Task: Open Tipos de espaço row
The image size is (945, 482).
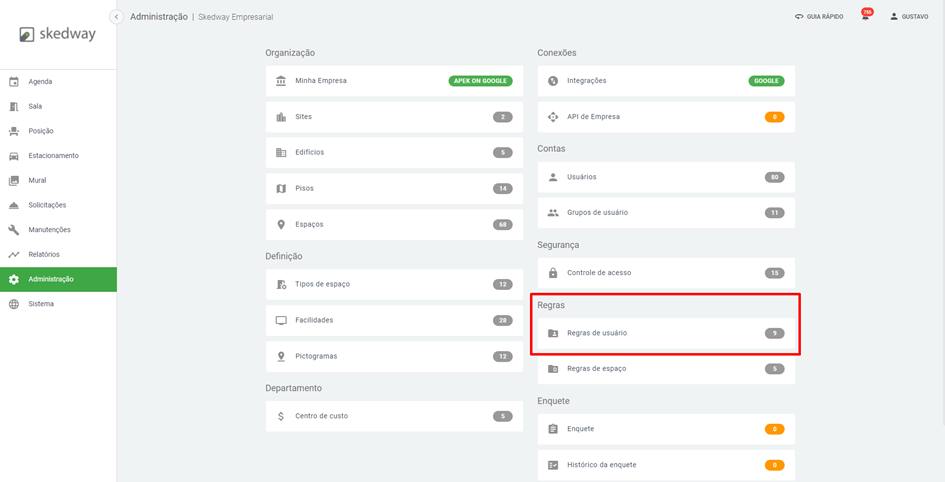Action: (x=322, y=285)
